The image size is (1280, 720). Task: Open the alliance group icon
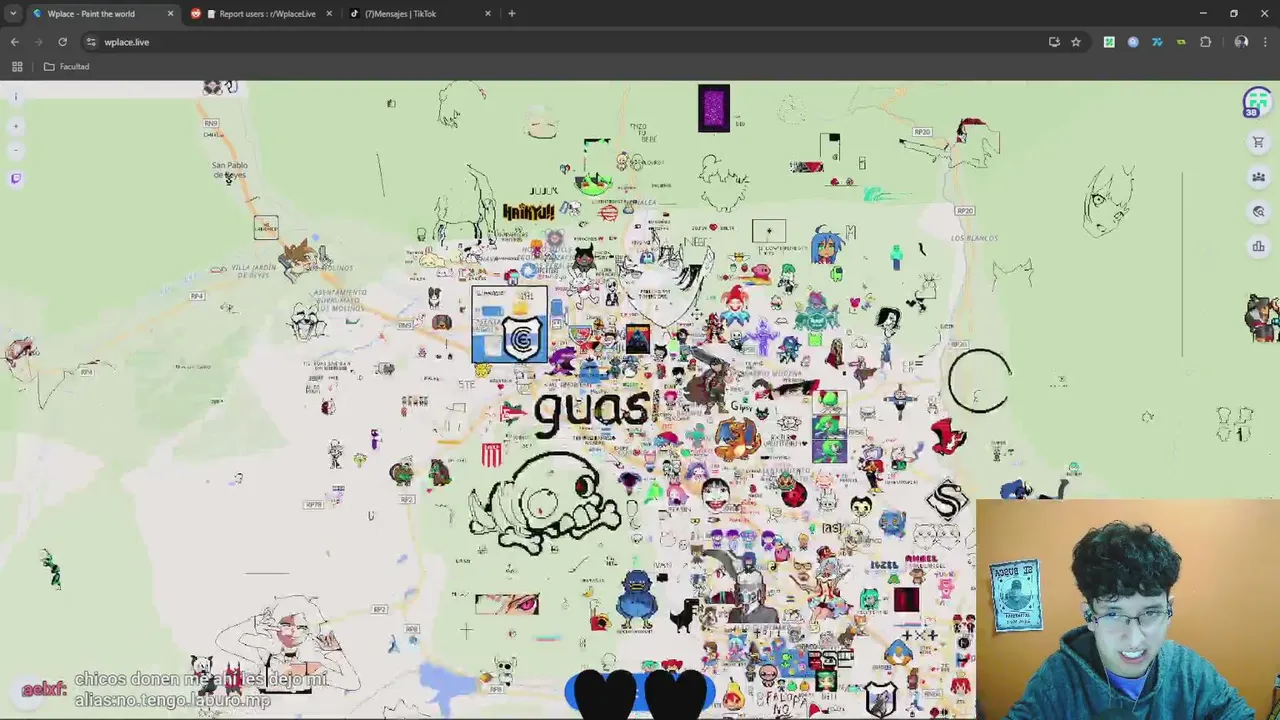(x=1258, y=177)
